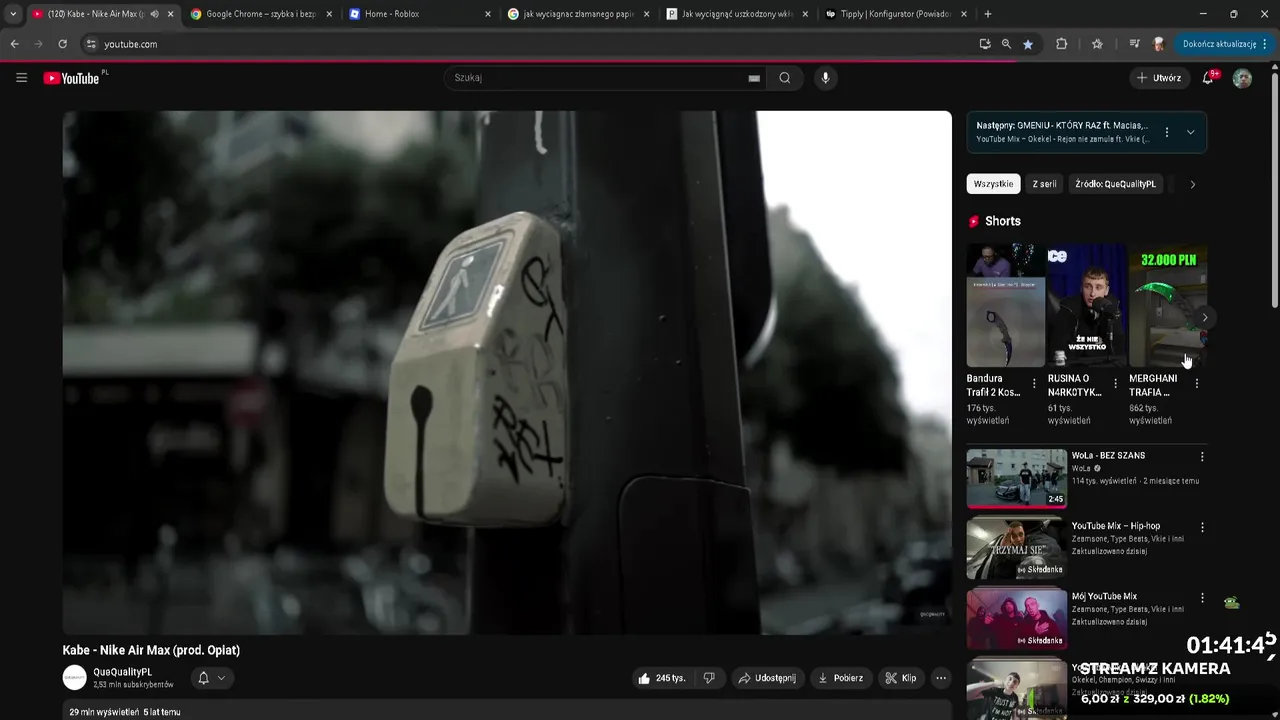
Task: Start voice search with microphone icon
Action: [x=825, y=78]
